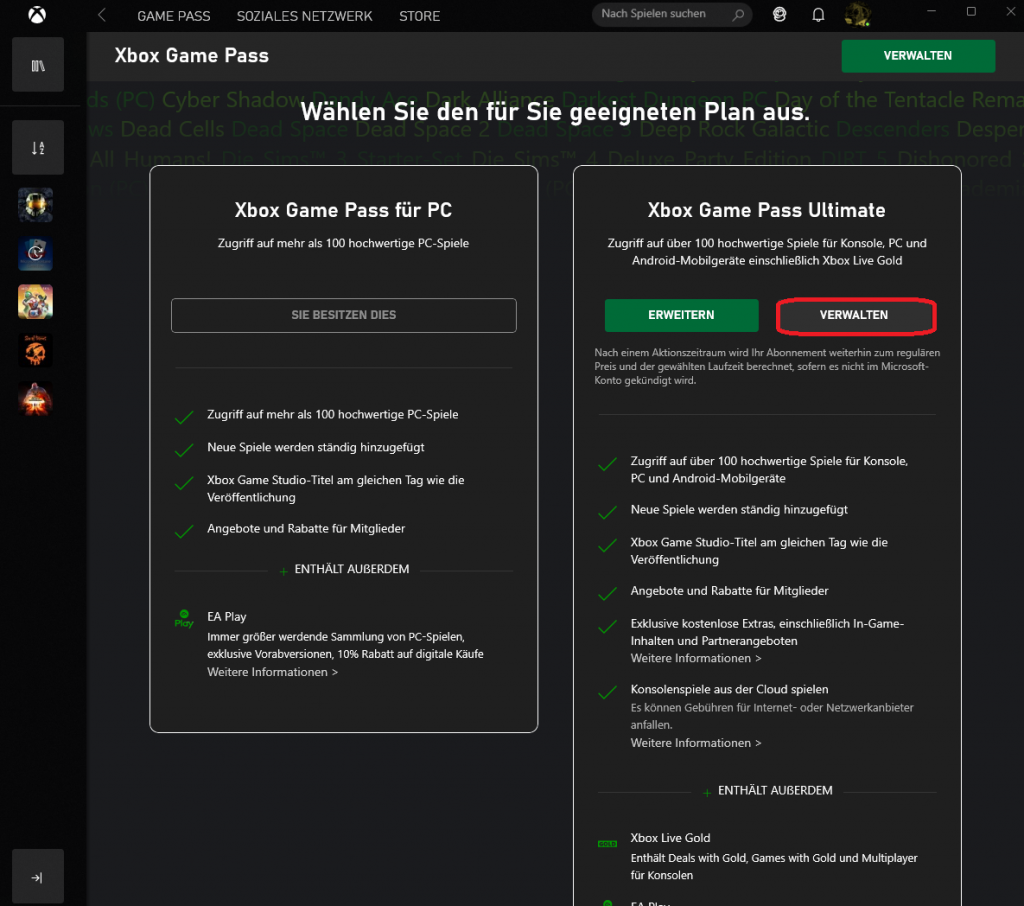Click the green ERWEITERN button
Screen dimensions: 1024x906
pos(681,315)
